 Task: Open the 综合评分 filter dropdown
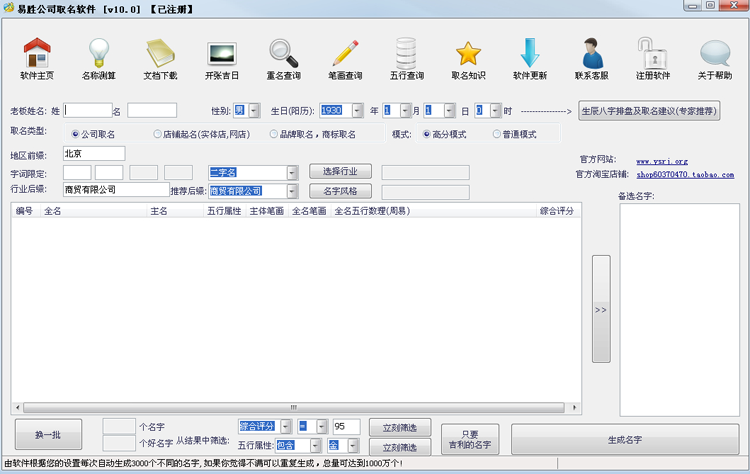(286, 426)
